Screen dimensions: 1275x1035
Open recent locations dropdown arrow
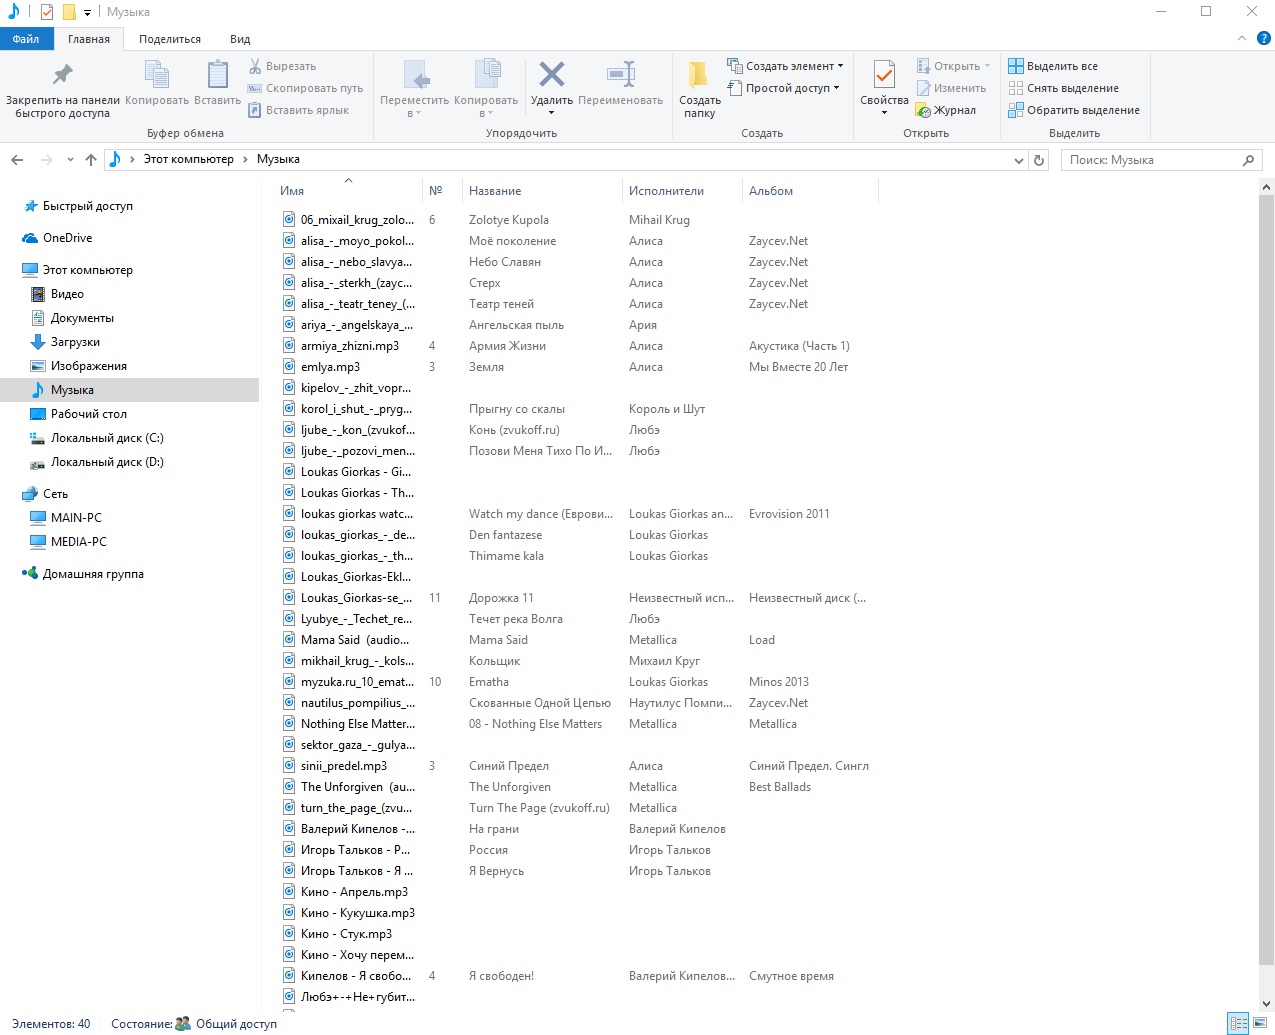pos(70,160)
